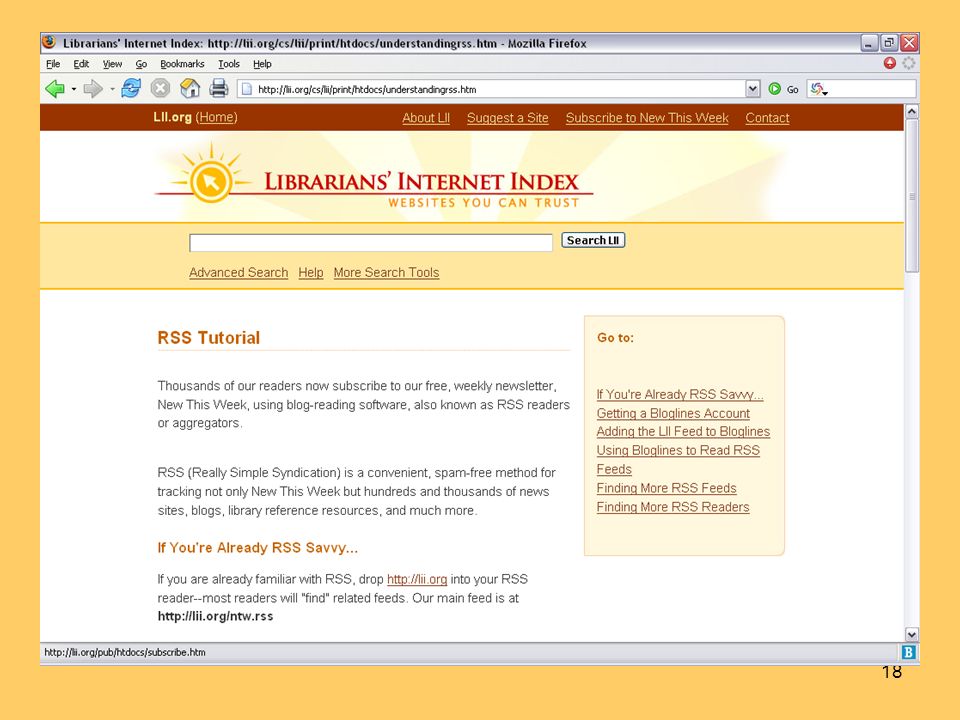Follow the http://lii.org link in the text

417,579
